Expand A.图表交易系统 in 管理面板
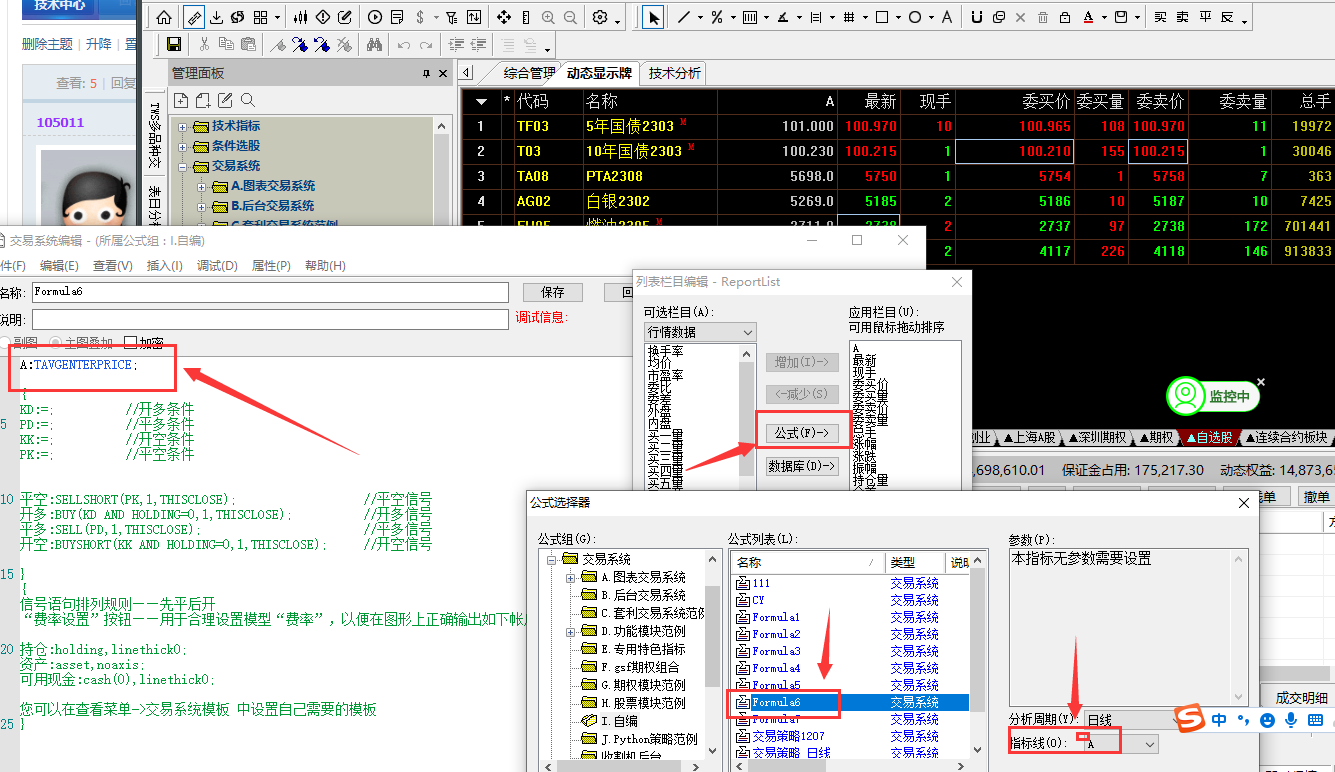Image resolution: width=1335 pixels, height=772 pixels. click(x=202, y=187)
